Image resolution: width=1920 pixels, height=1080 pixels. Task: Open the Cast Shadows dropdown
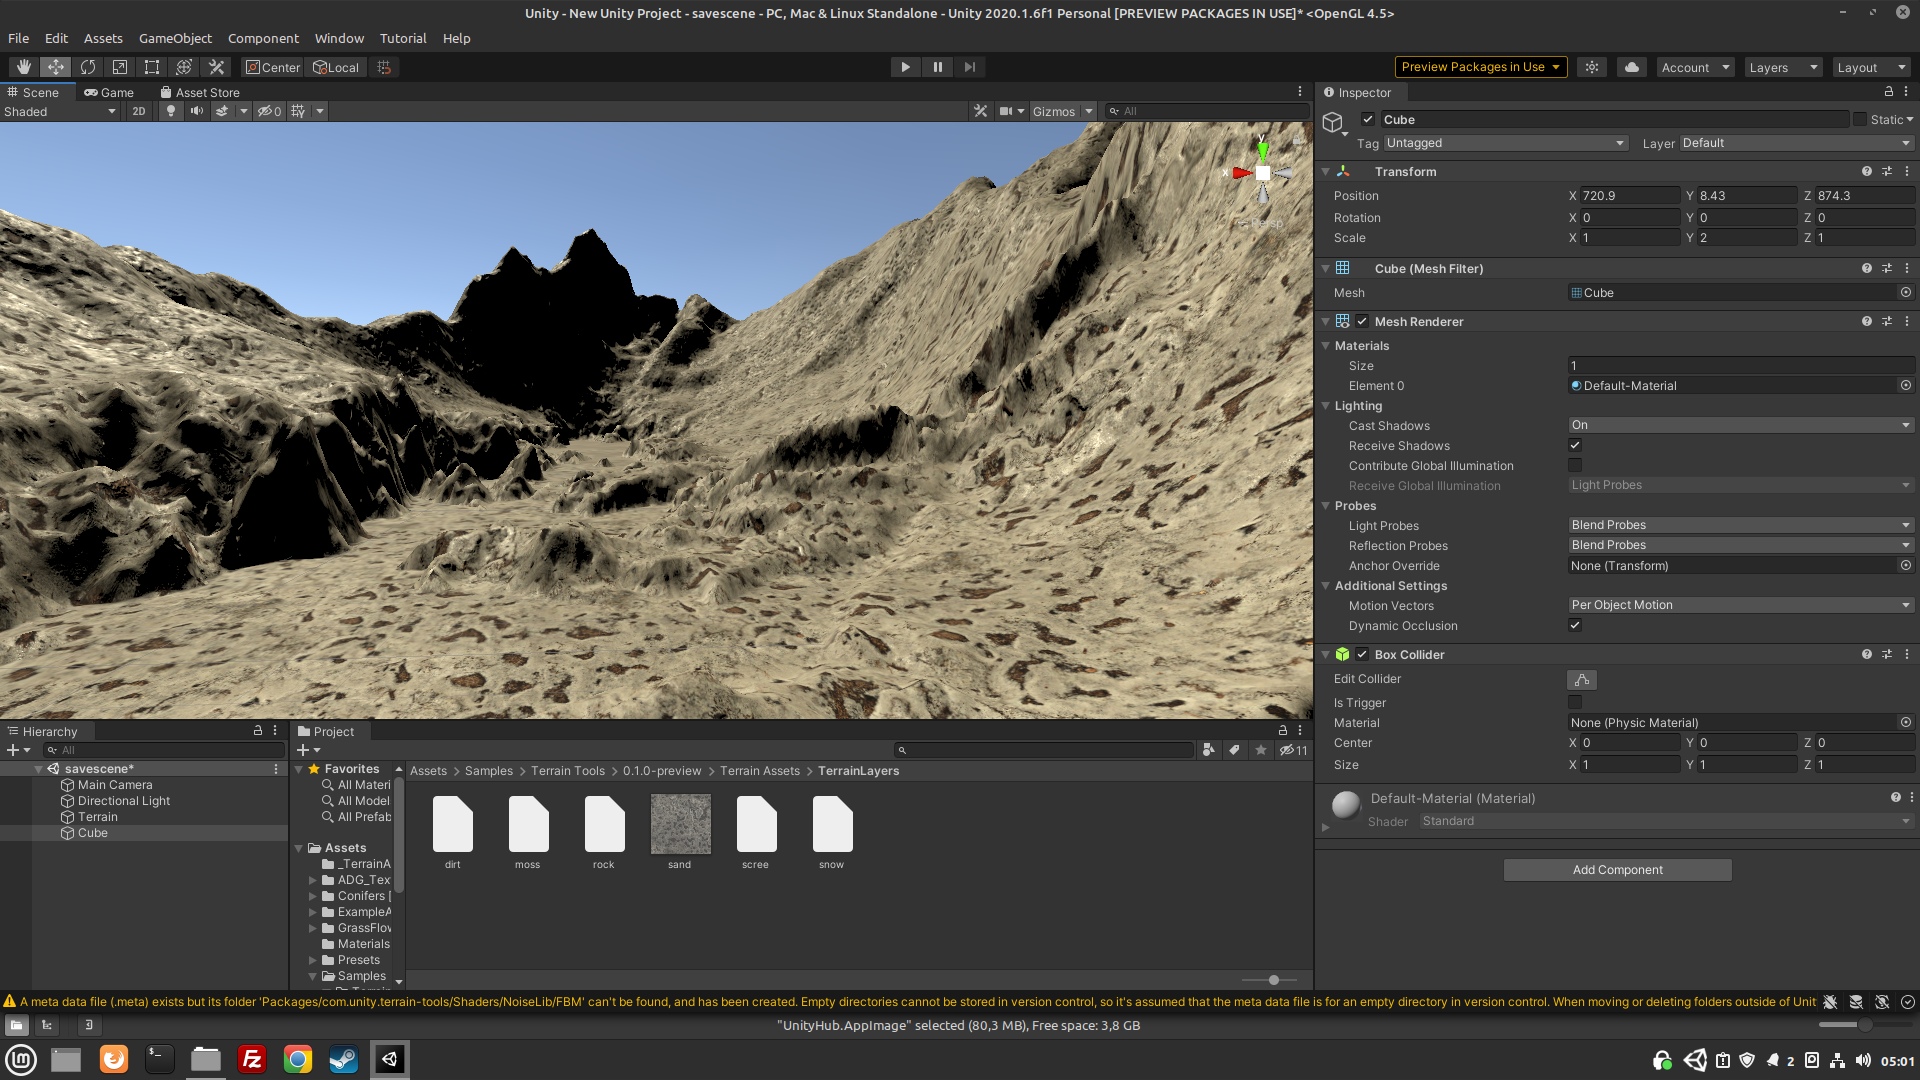click(1741, 425)
